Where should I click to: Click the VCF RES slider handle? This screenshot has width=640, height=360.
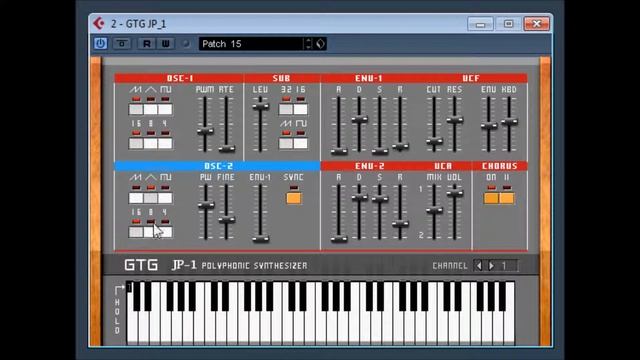pos(455,120)
